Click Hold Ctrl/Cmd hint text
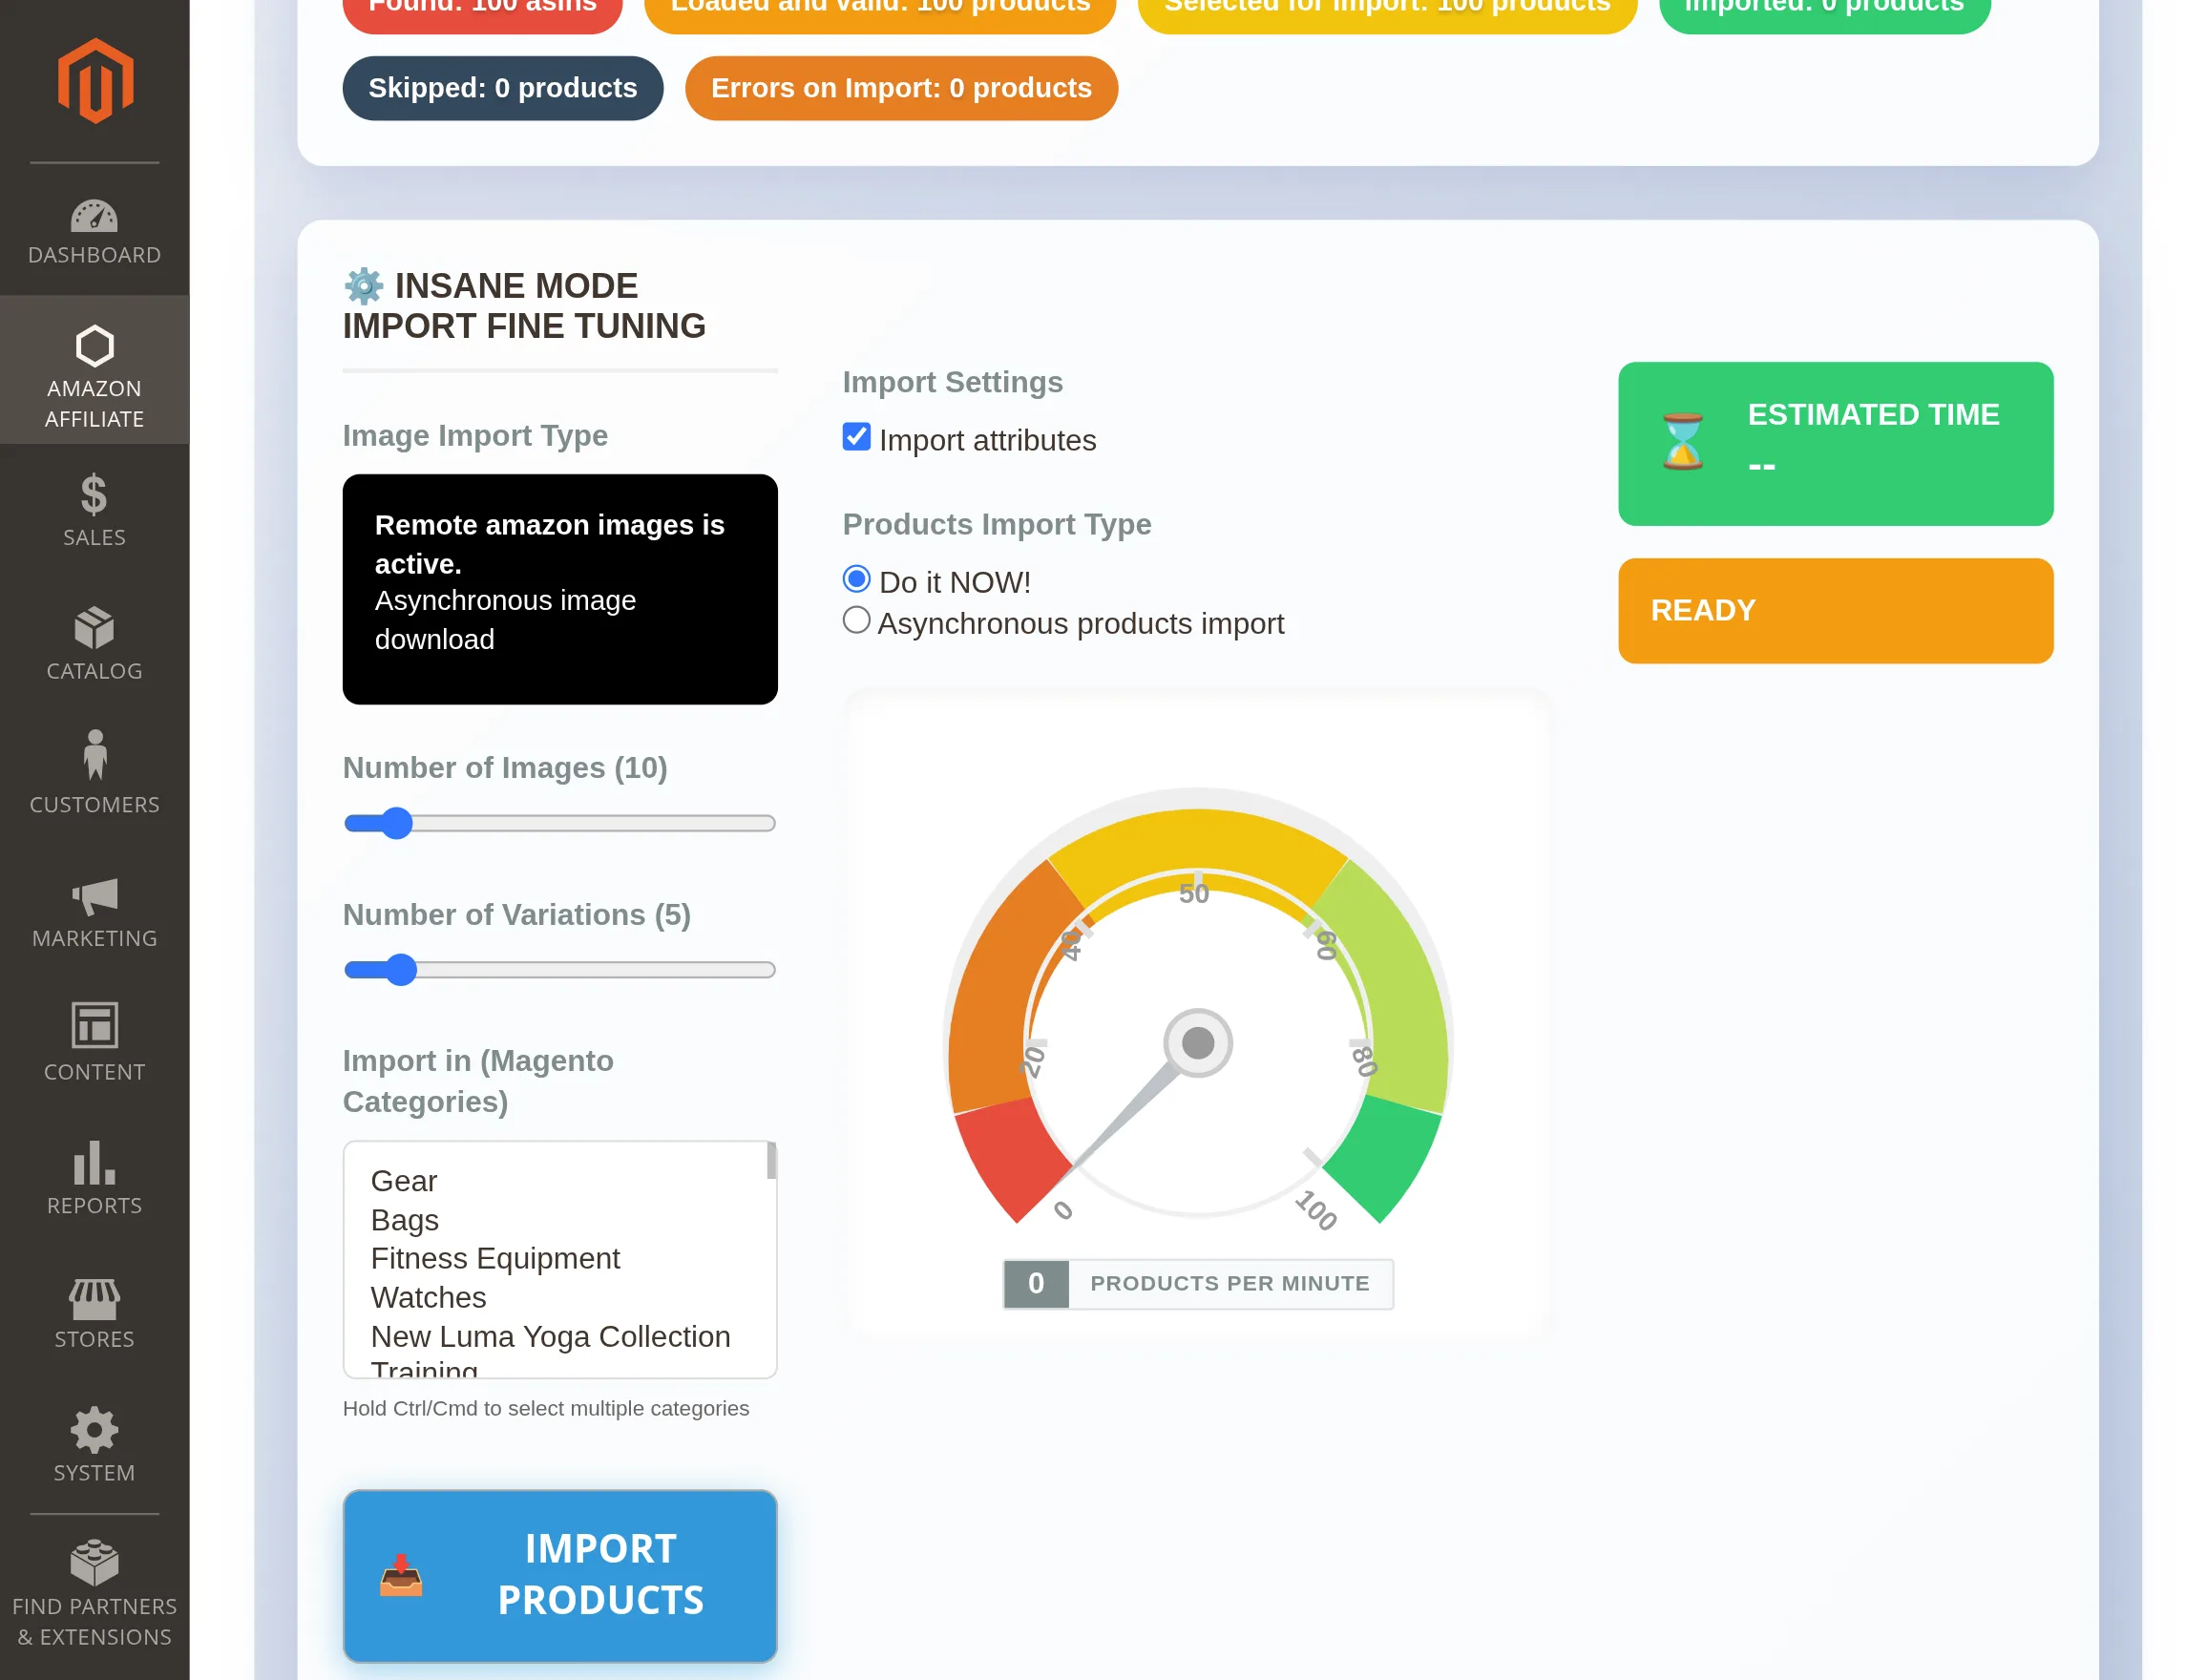Viewport: 2207px width, 1680px height. click(x=546, y=1409)
